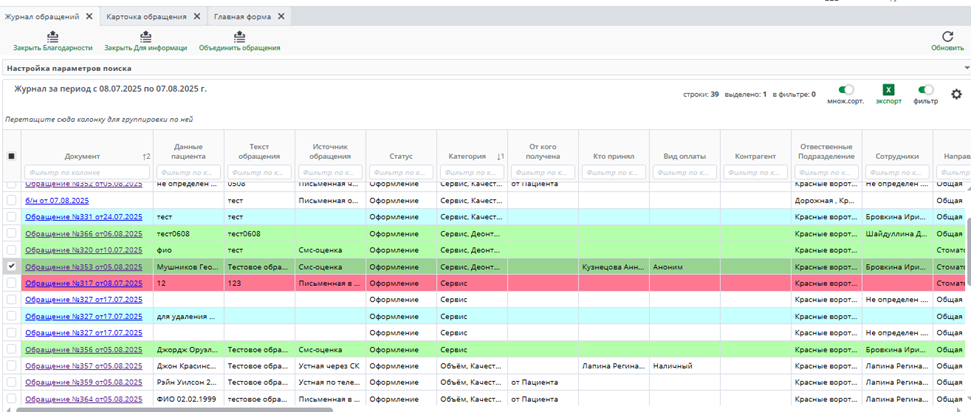Click the для удаления… patient data cell
971x412 pixels.
point(189,316)
